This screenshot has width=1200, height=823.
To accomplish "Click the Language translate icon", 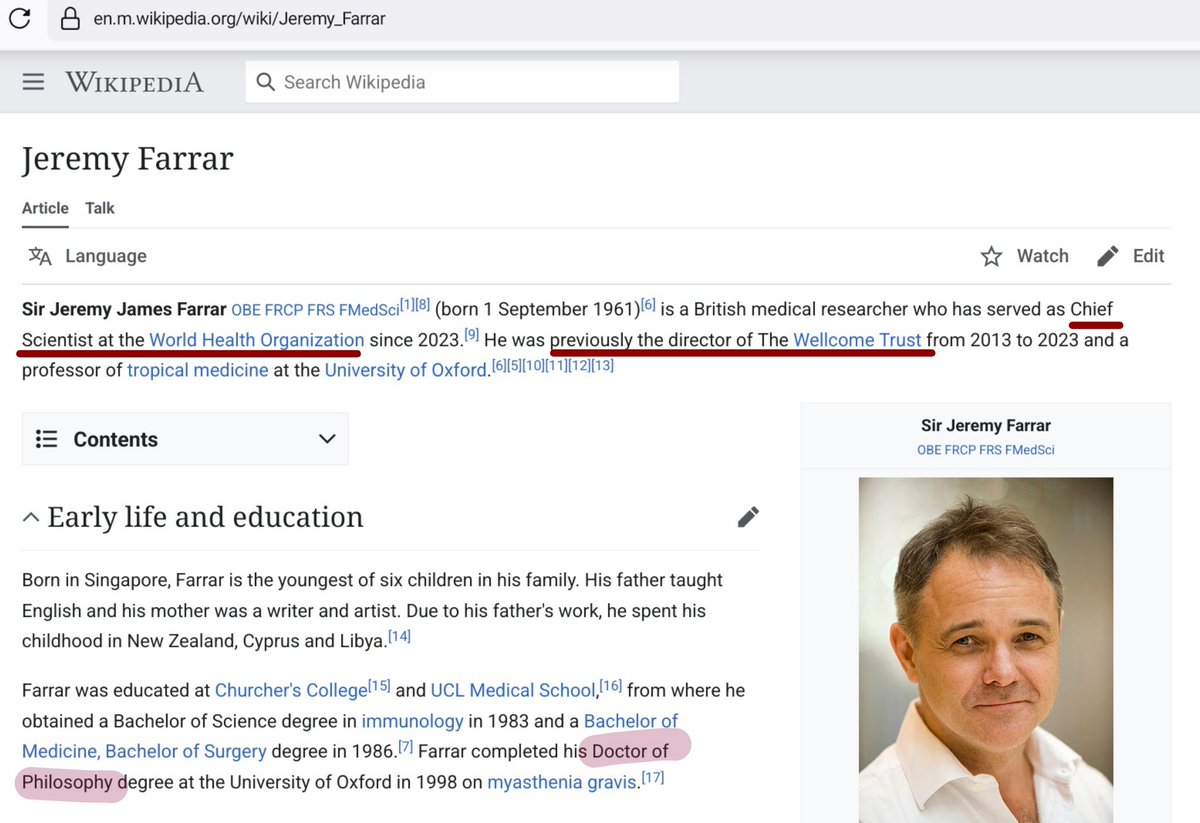I will click(x=40, y=256).
